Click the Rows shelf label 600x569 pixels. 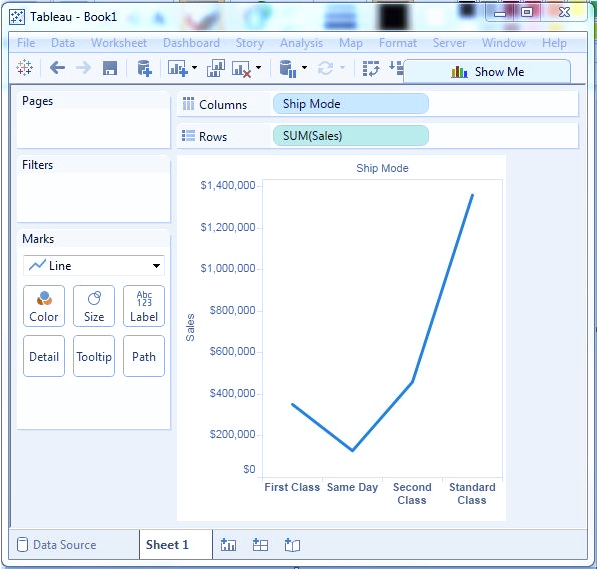[213, 137]
